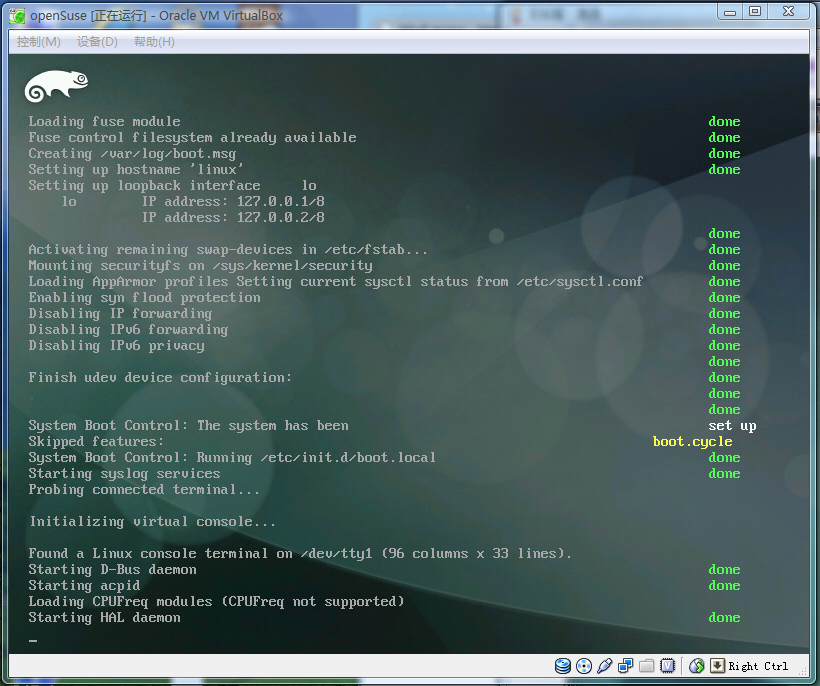Click 'done' next to Loading fuse module
The width and height of the screenshot is (820, 686).
pyautogui.click(x=724, y=121)
